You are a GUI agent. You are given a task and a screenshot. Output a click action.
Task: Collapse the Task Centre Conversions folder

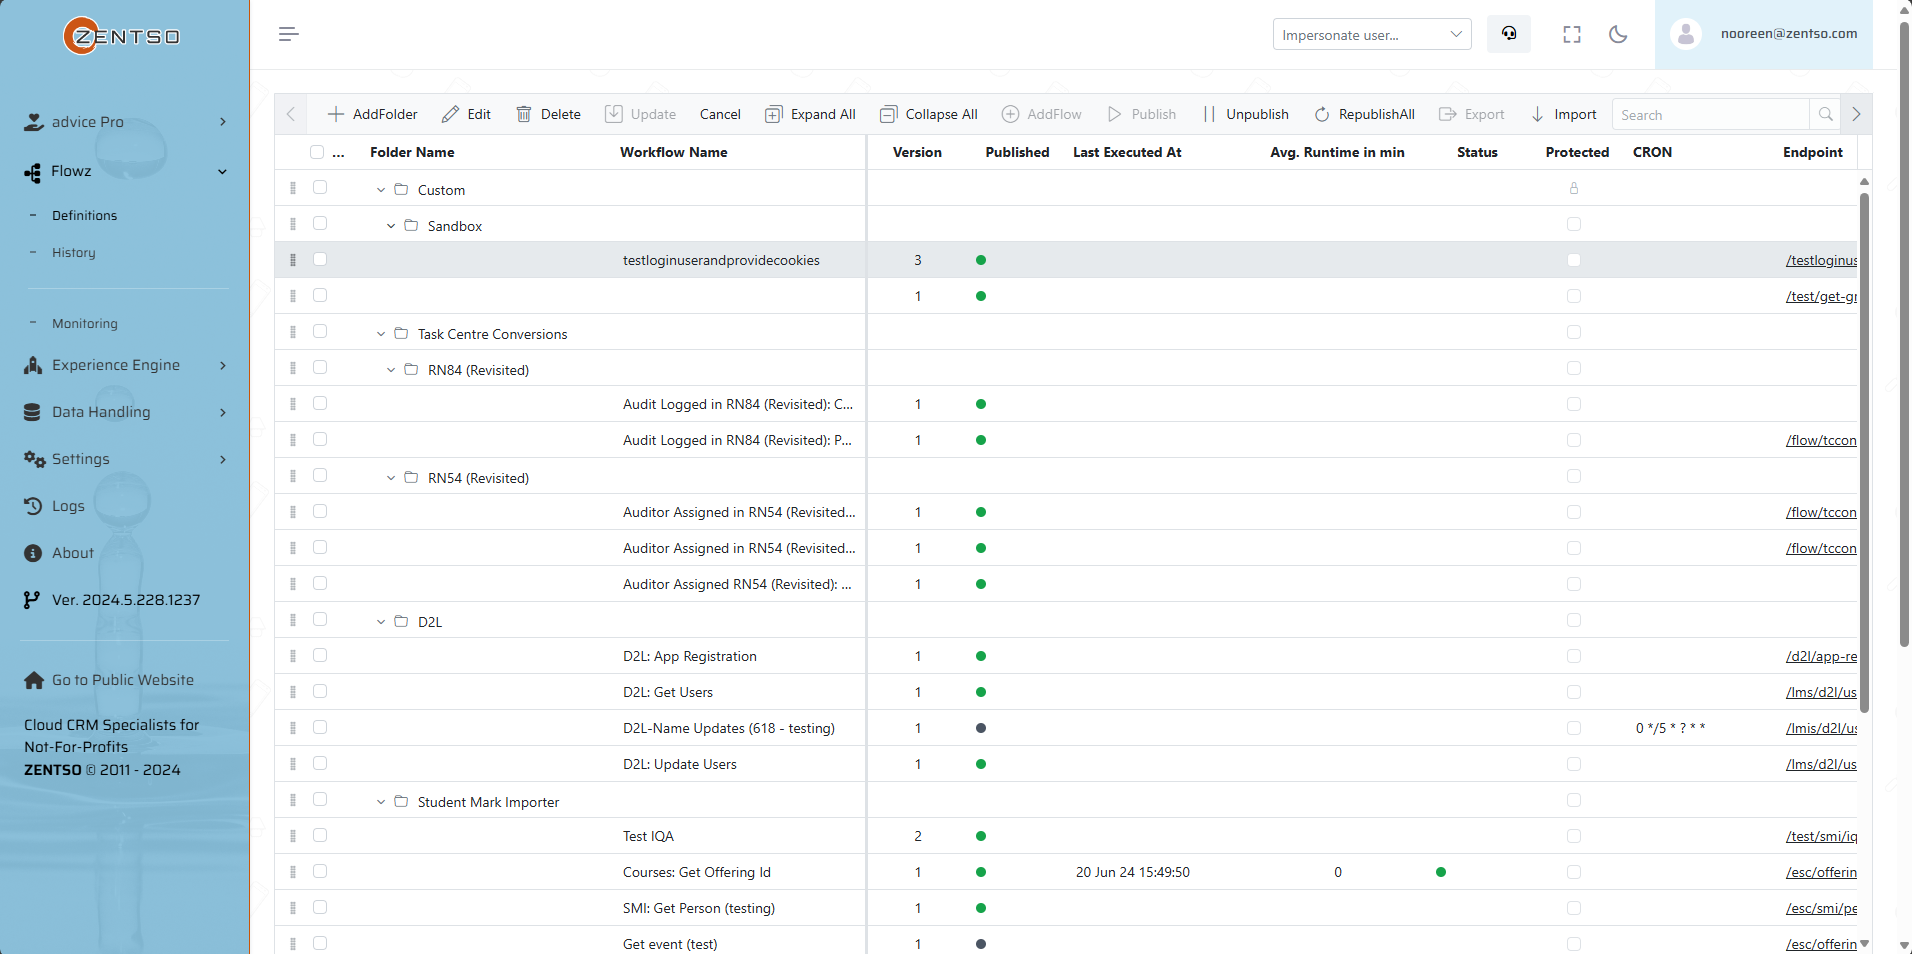point(381,334)
